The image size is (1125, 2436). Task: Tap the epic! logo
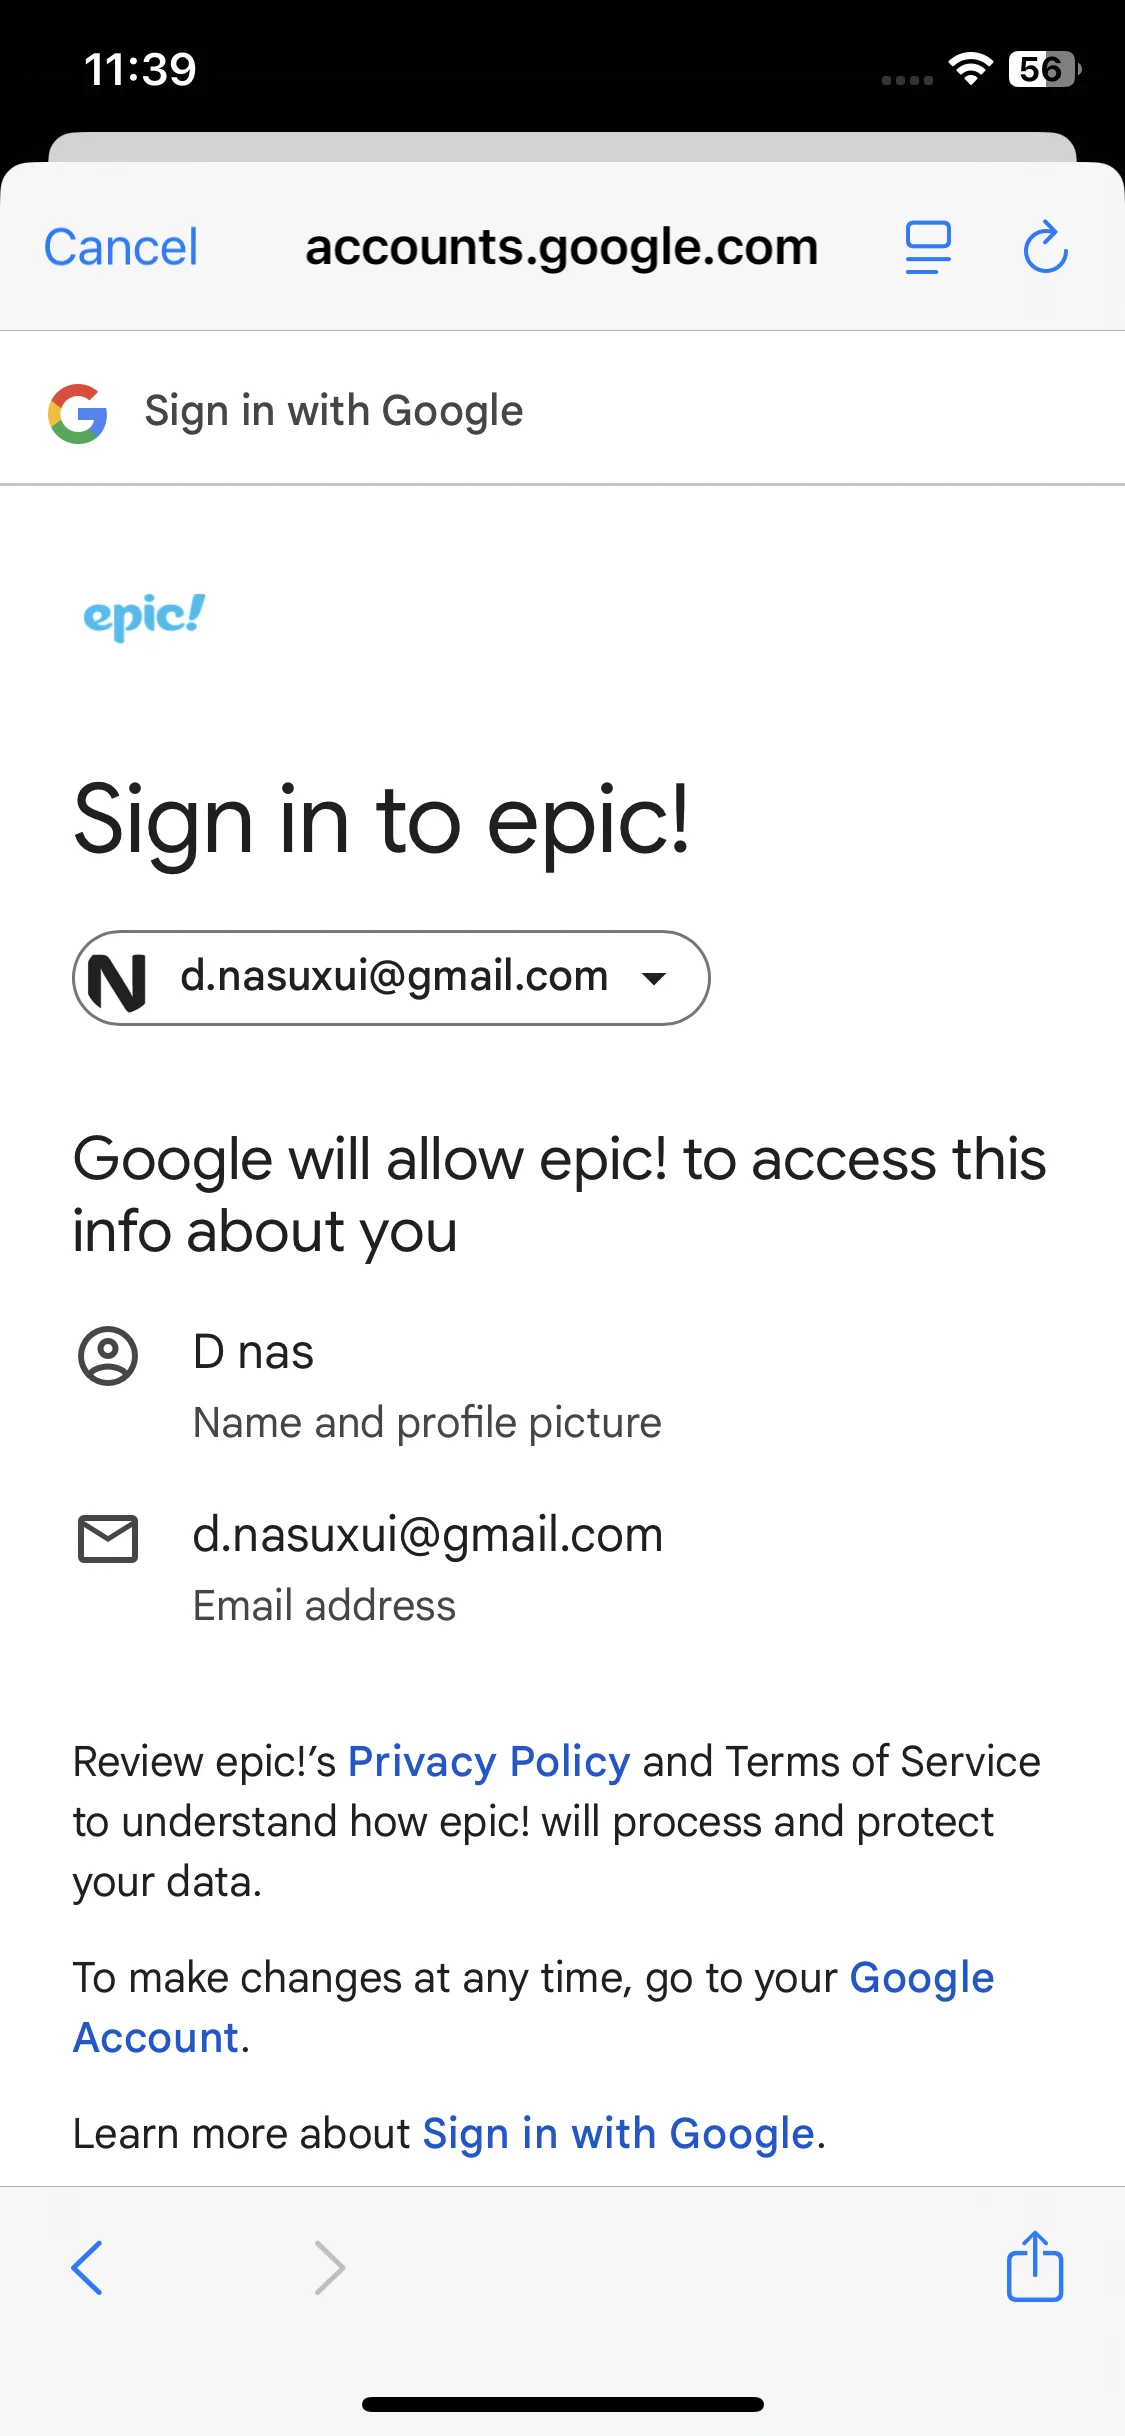coord(144,616)
